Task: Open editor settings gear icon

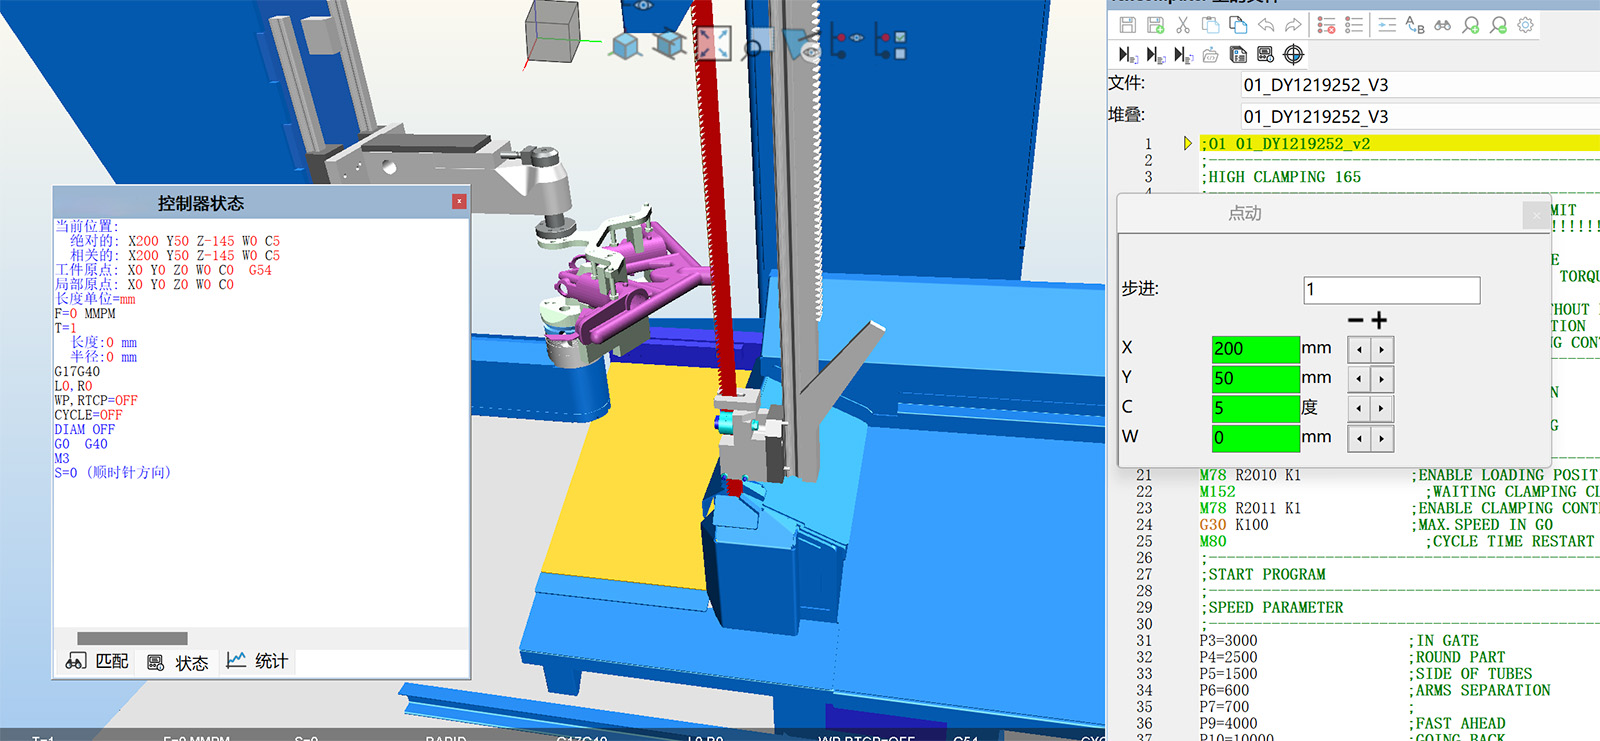Action: (x=1525, y=25)
